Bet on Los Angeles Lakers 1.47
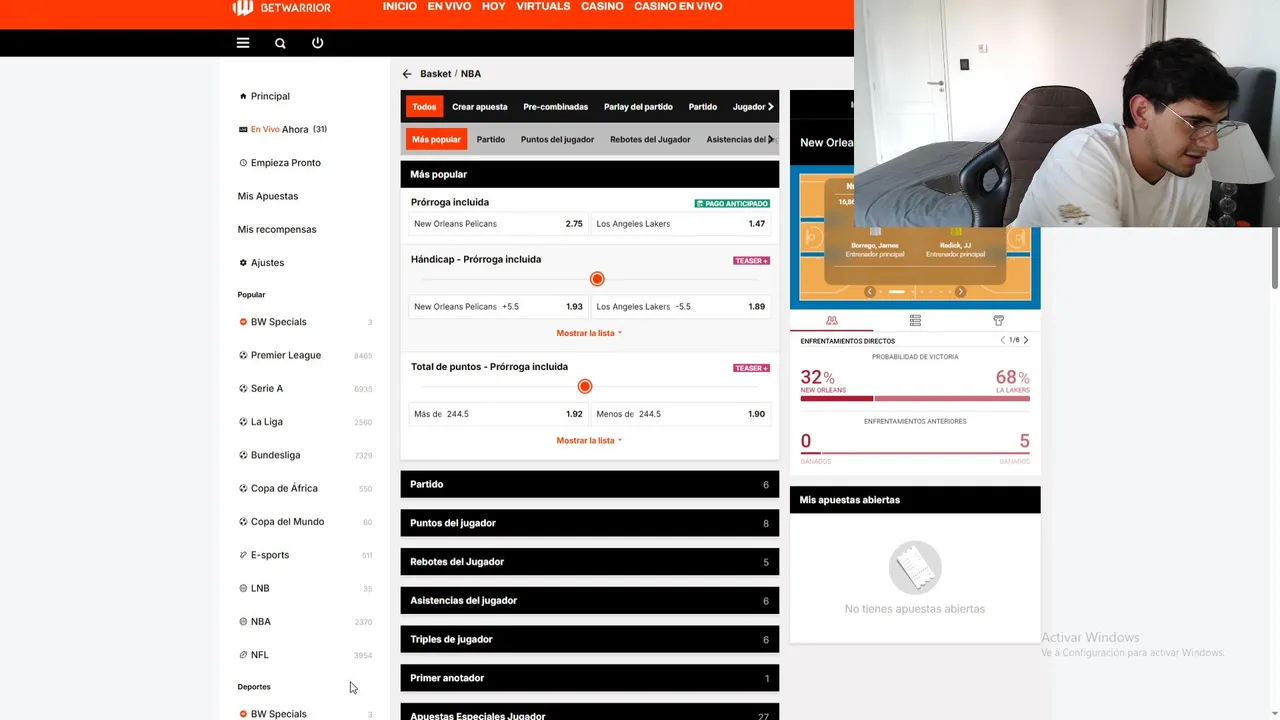 point(681,224)
